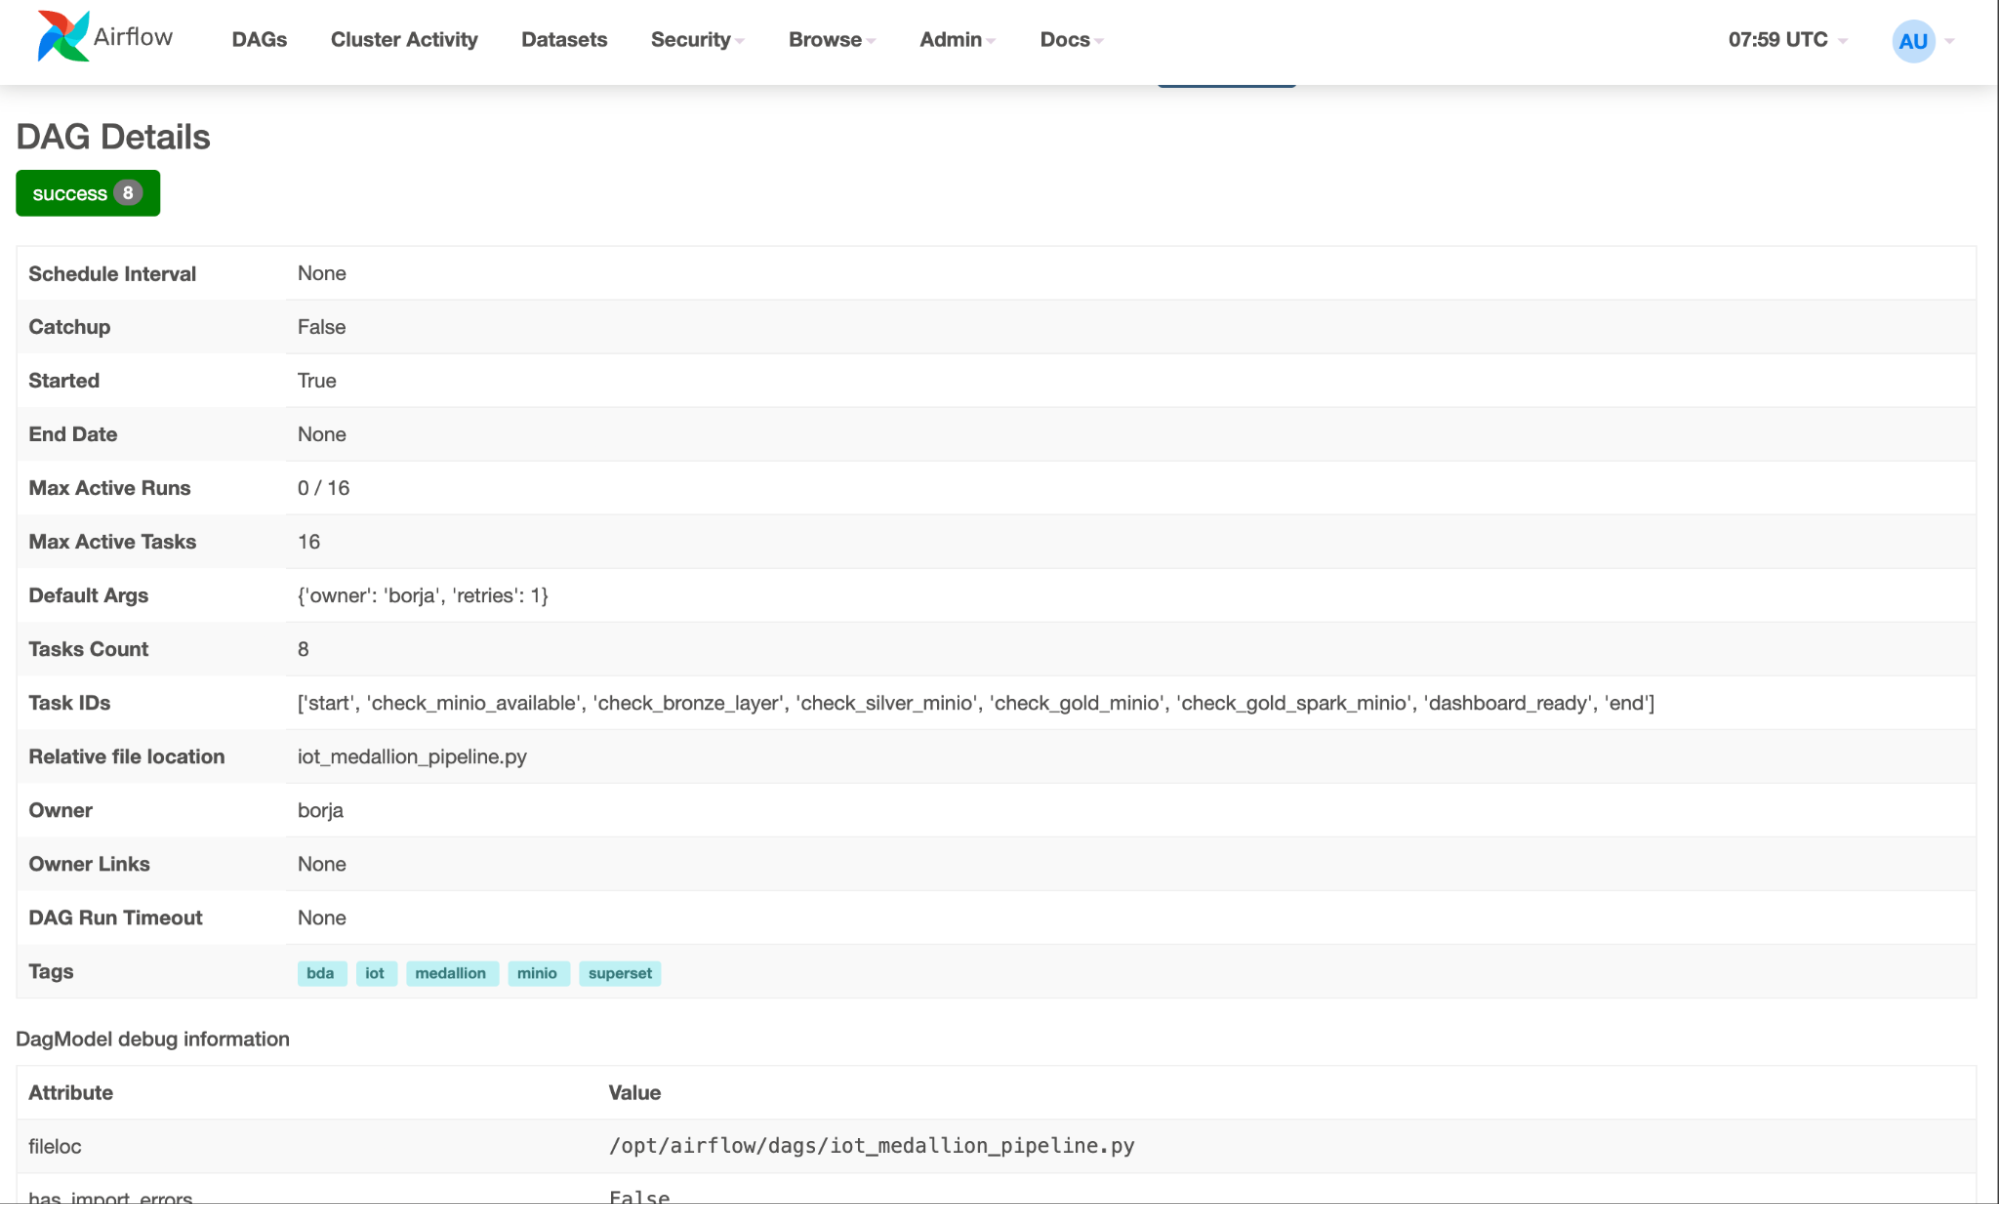1999x1205 pixels.
Task: Open the Datasets page
Action: click(564, 40)
